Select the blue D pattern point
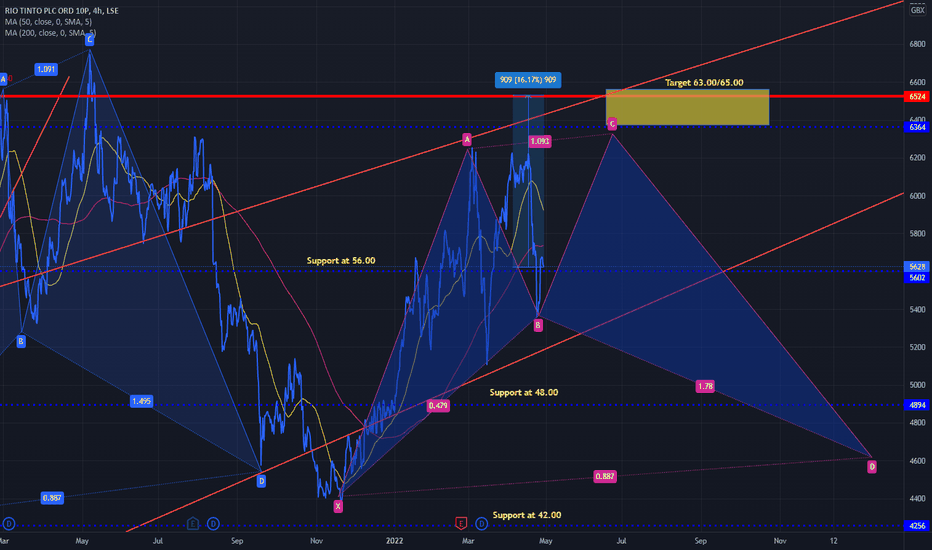Viewport: 932px width, 550px height. coord(261,481)
